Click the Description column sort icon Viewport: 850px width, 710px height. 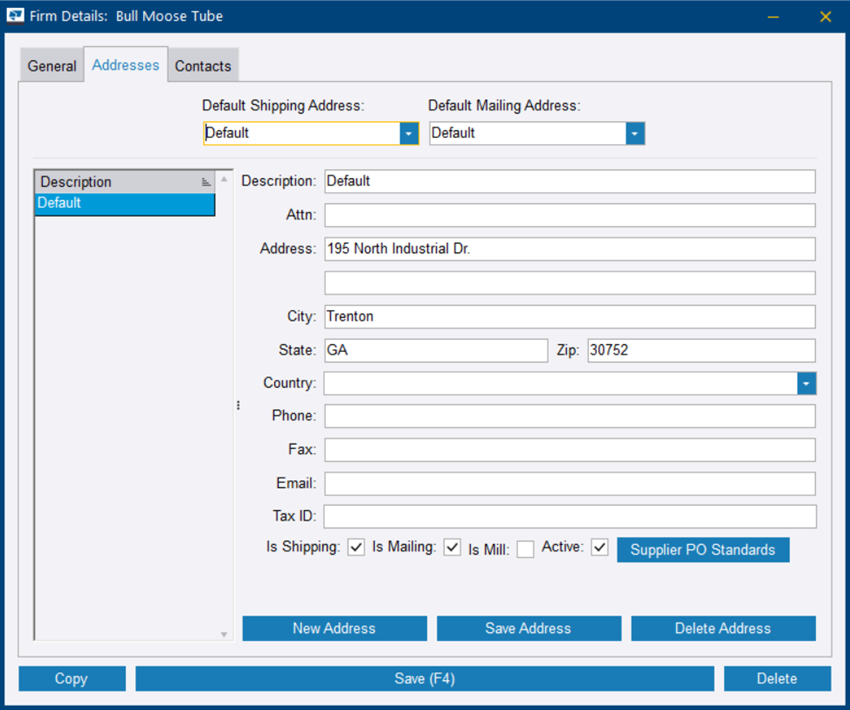206,182
